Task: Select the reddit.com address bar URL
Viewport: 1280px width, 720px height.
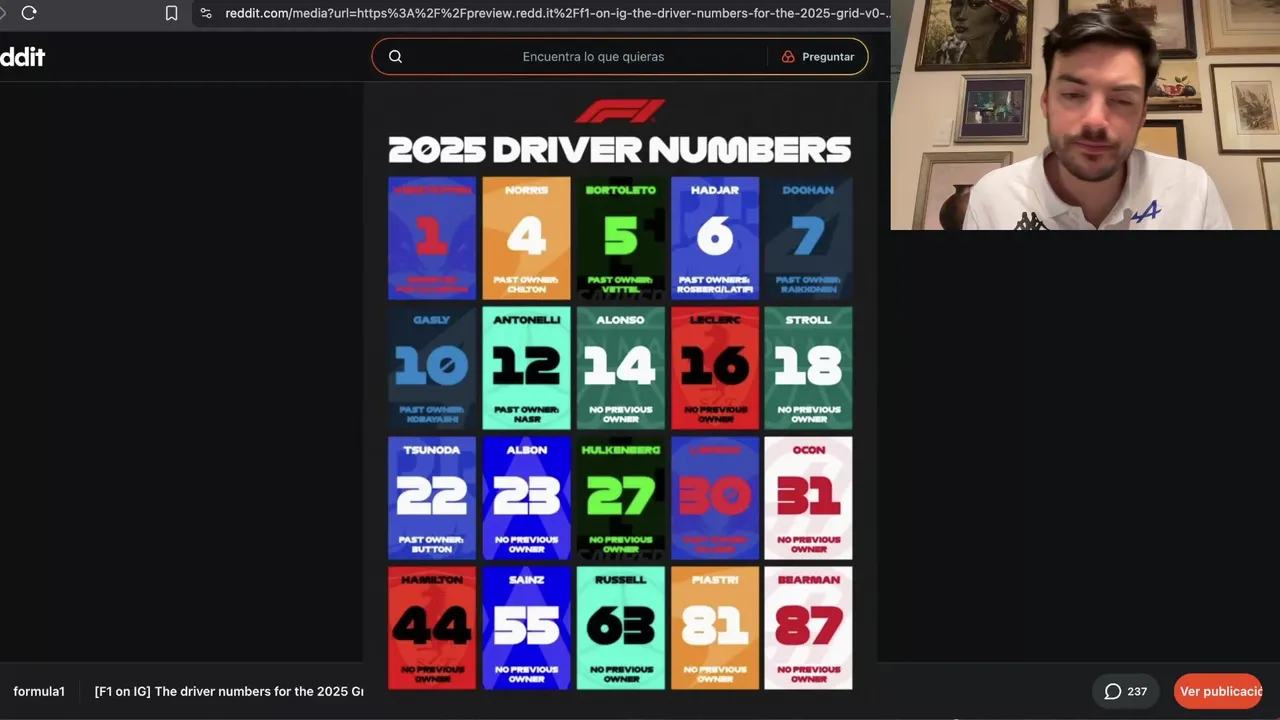Action: click(556, 13)
